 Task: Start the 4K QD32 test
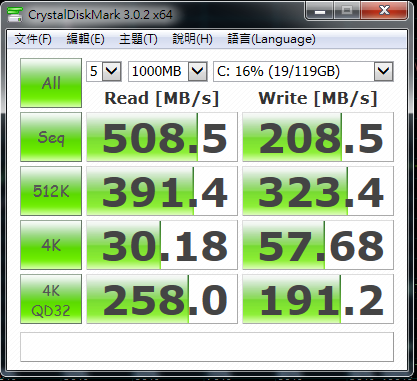pos(51,299)
